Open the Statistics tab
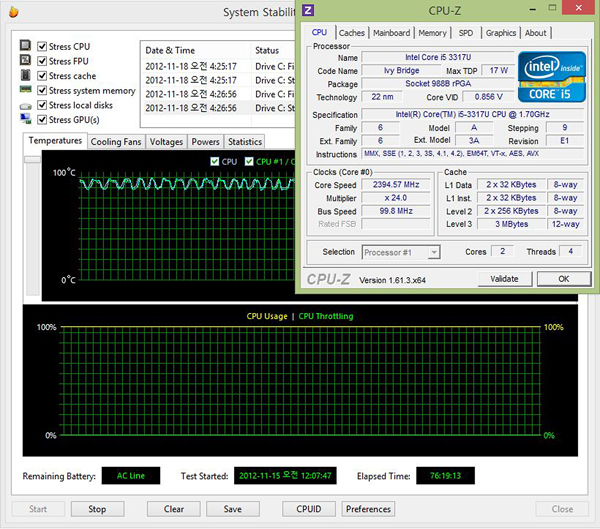 click(x=245, y=142)
